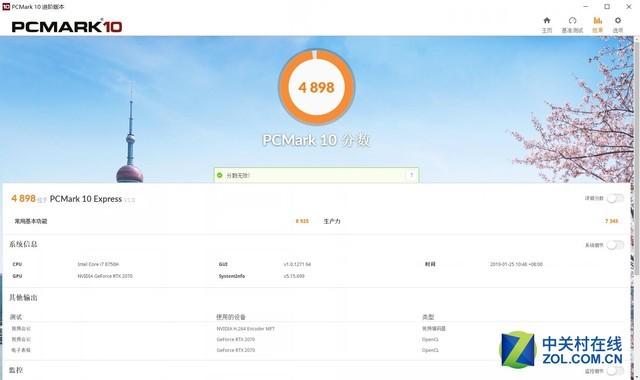640x380 pixels.
Task: Click the PCMark 10 logo in the header
Action: tap(67, 27)
